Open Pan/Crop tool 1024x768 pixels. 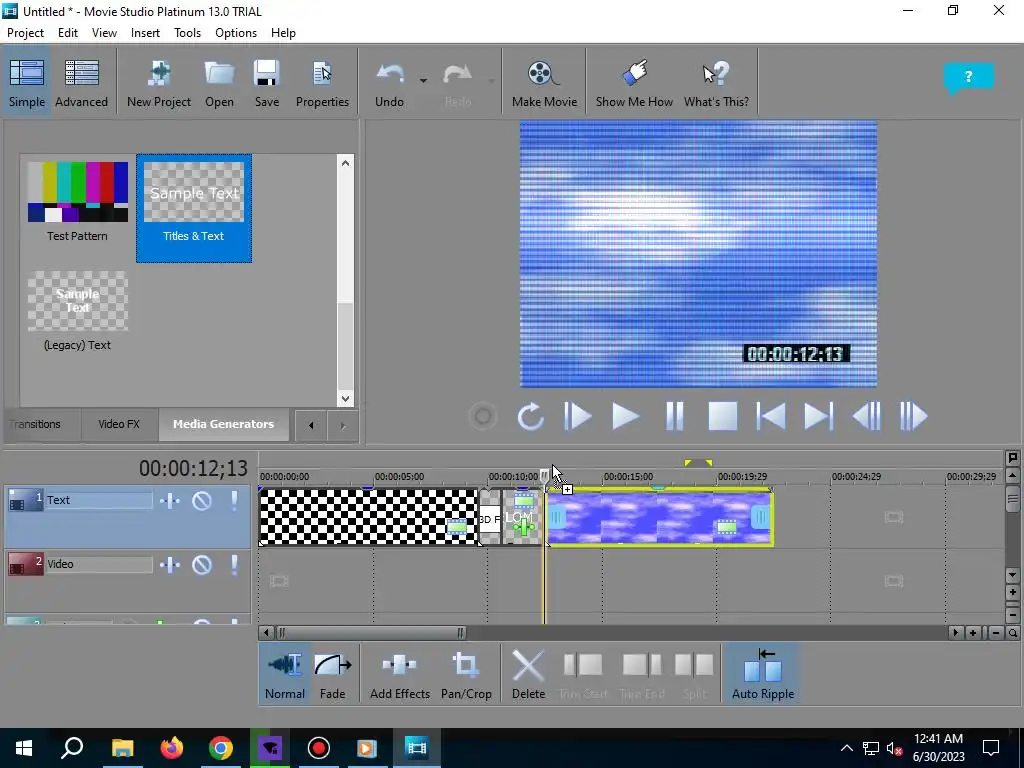pyautogui.click(x=466, y=675)
